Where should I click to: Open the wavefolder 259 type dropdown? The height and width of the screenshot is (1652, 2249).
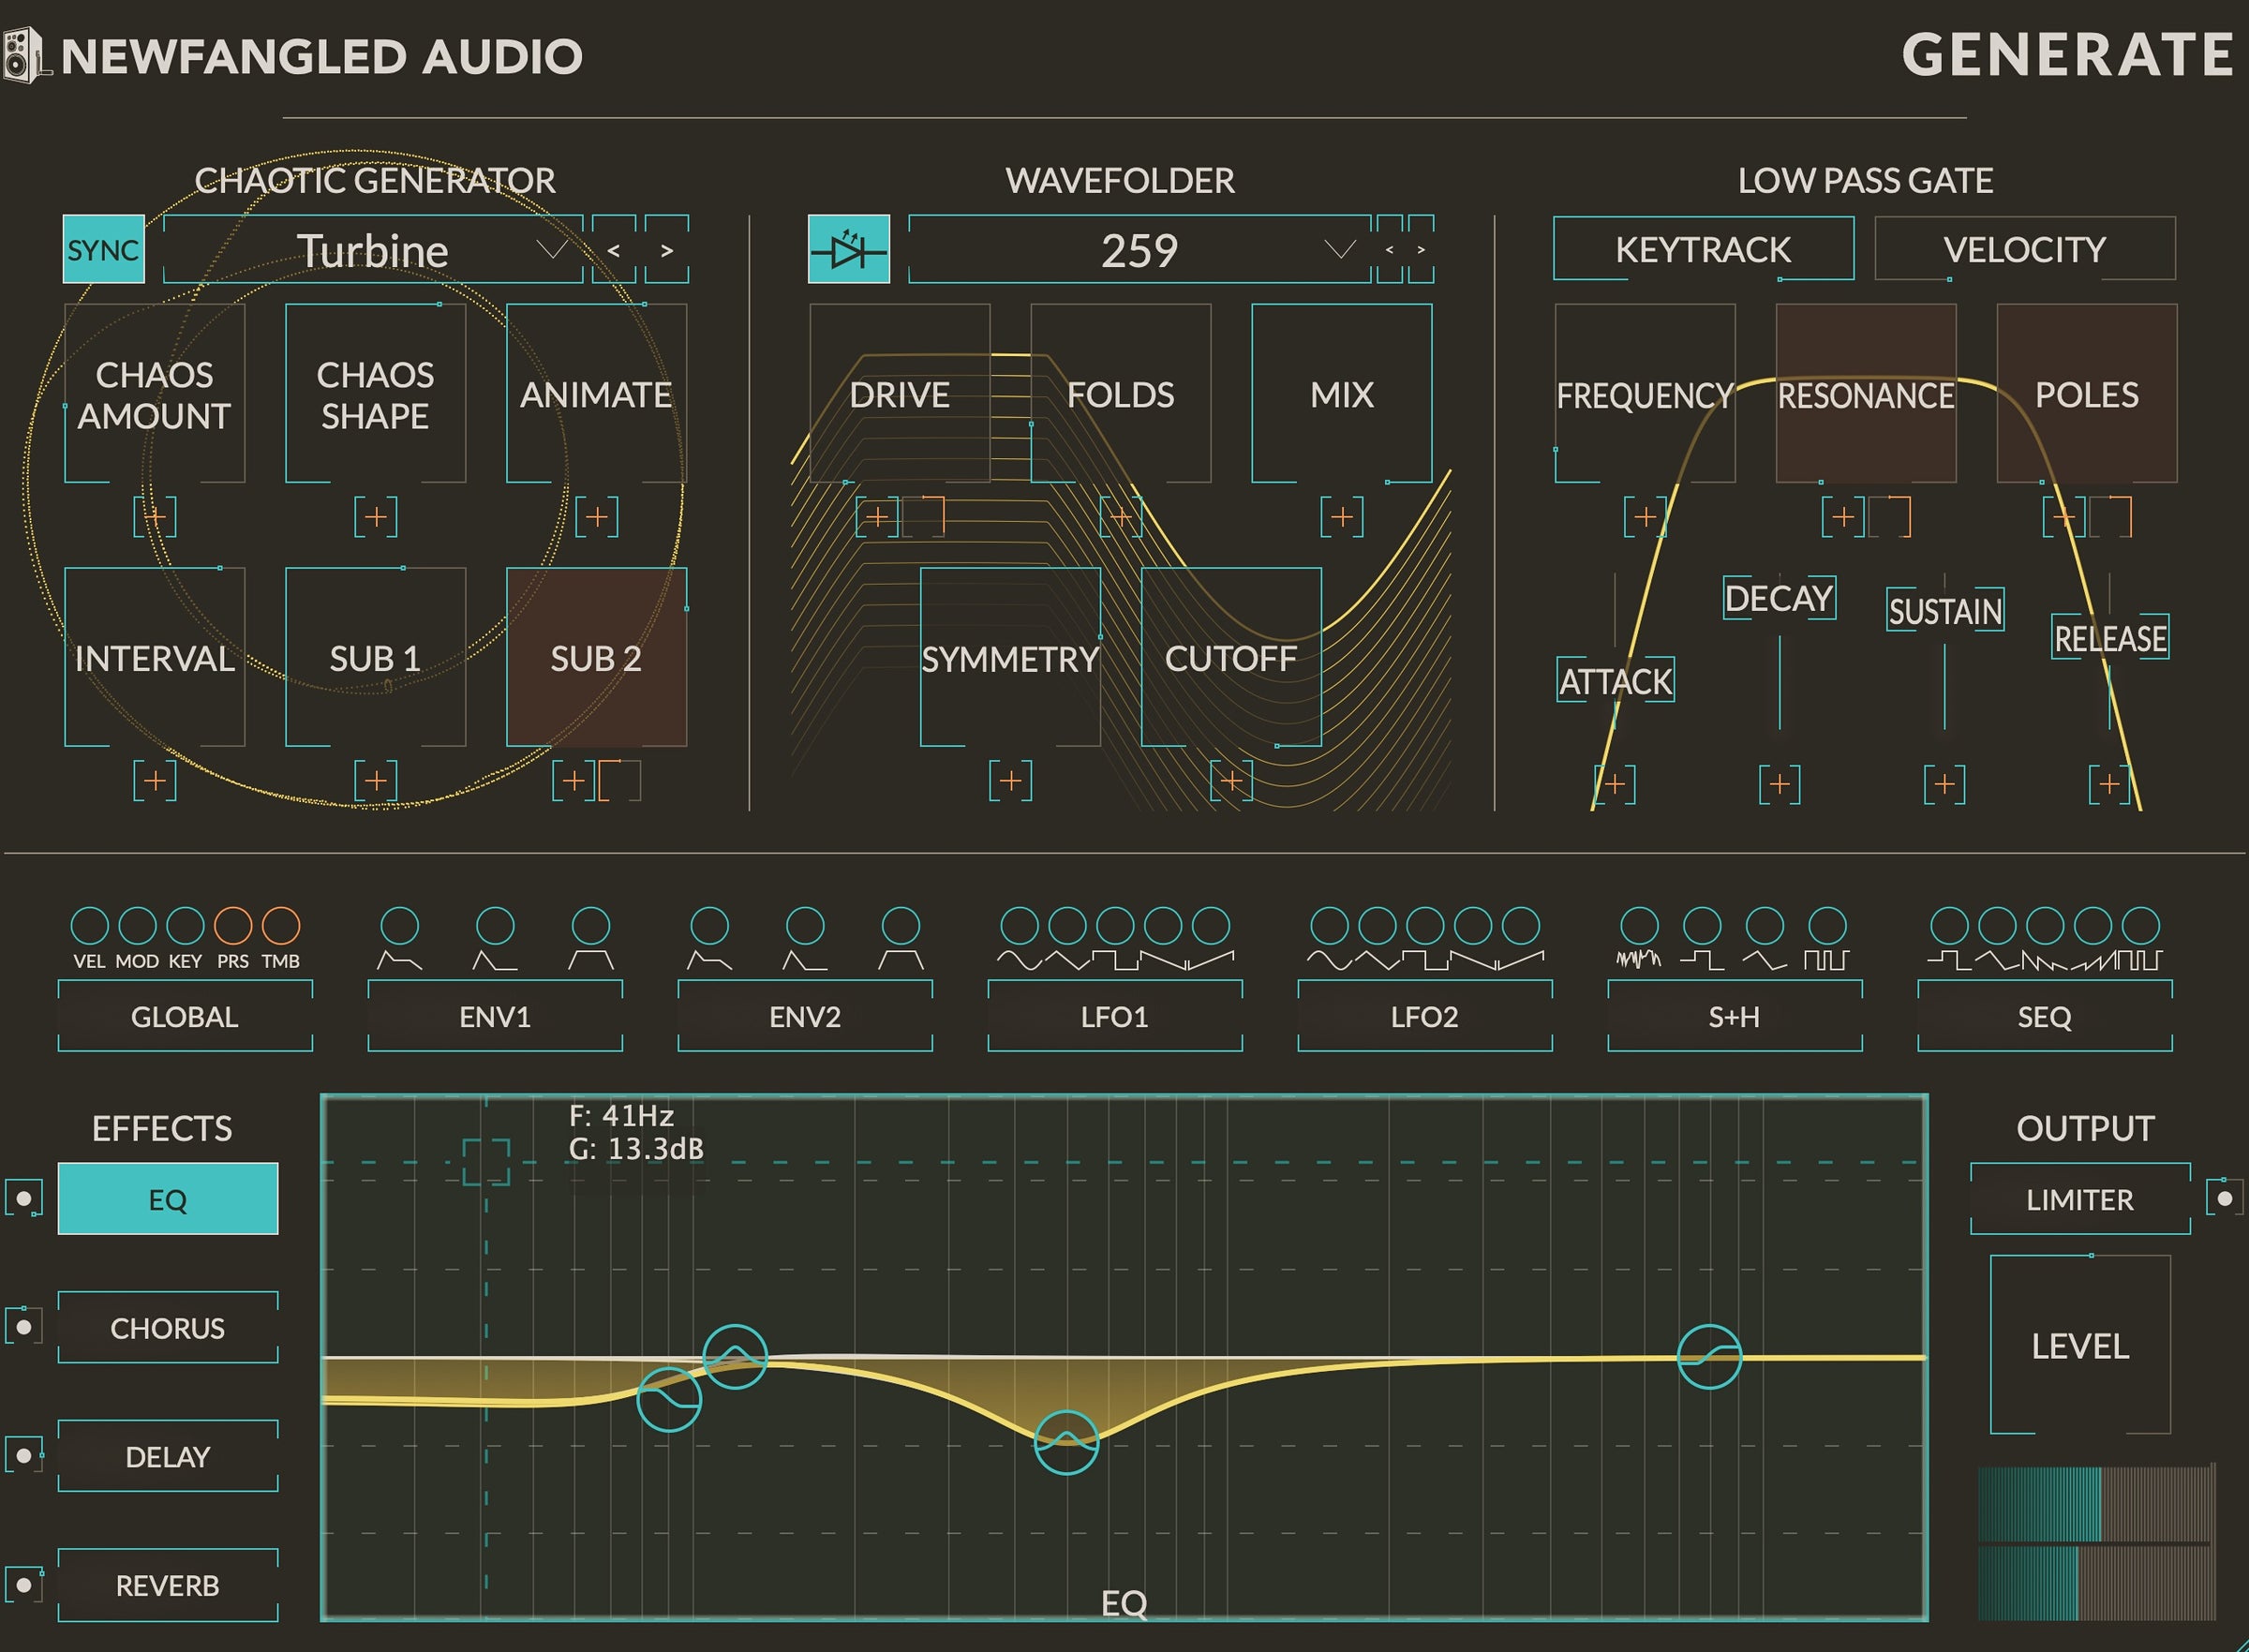point(1139,249)
